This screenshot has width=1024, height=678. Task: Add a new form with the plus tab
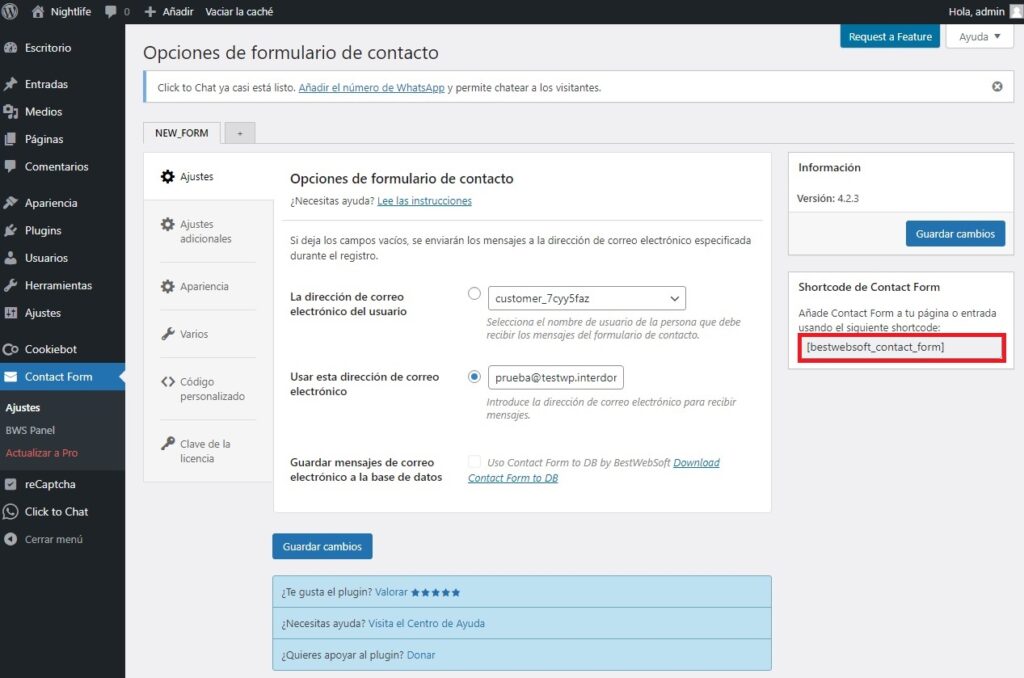point(240,133)
